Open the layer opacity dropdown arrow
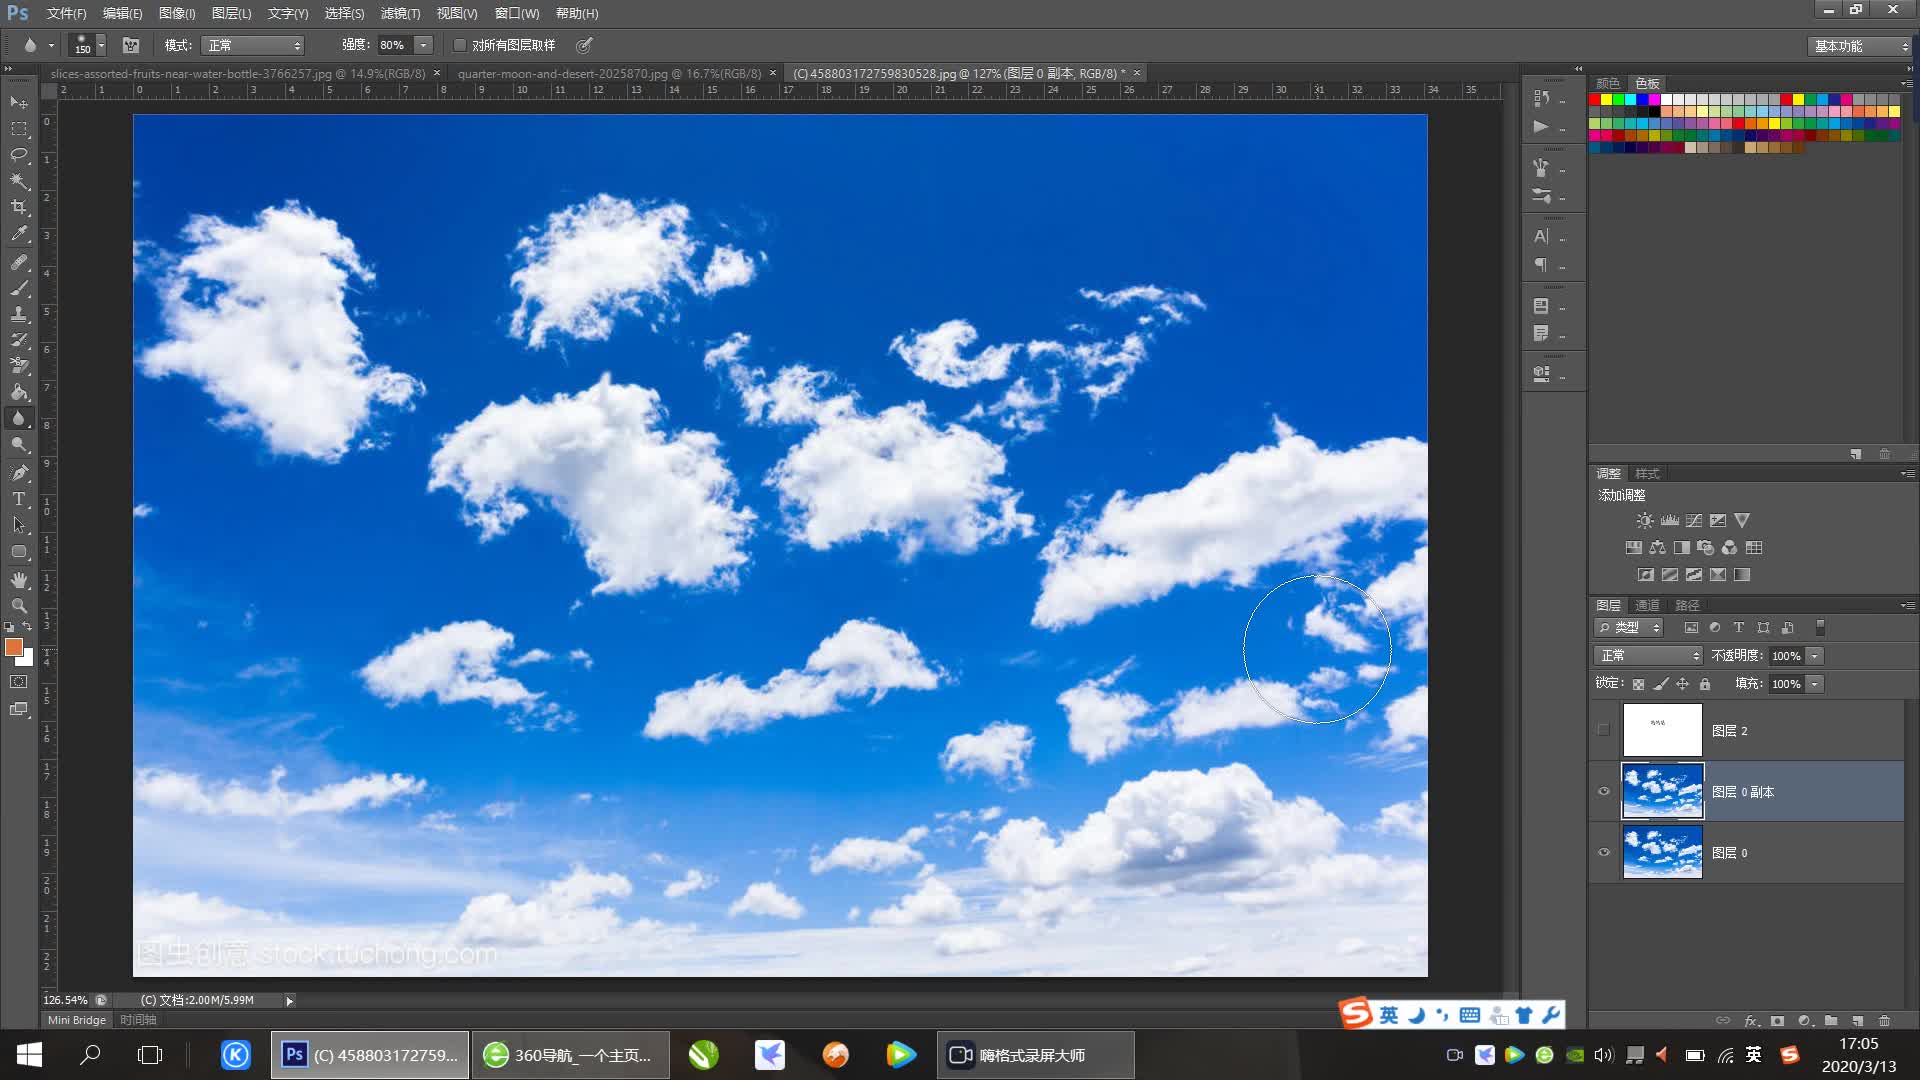This screenshot has width=1920, height=1080. click(x=1815, y=656)
